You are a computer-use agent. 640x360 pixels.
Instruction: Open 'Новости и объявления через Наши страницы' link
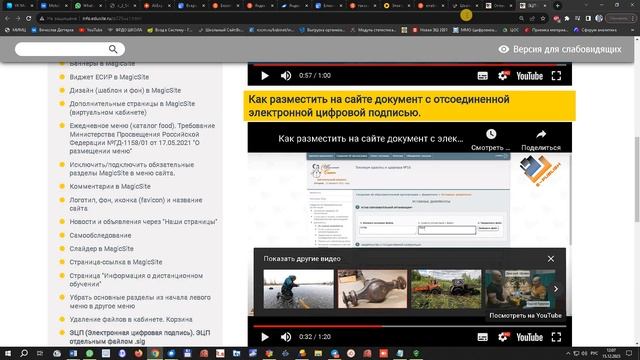point(143,222)
